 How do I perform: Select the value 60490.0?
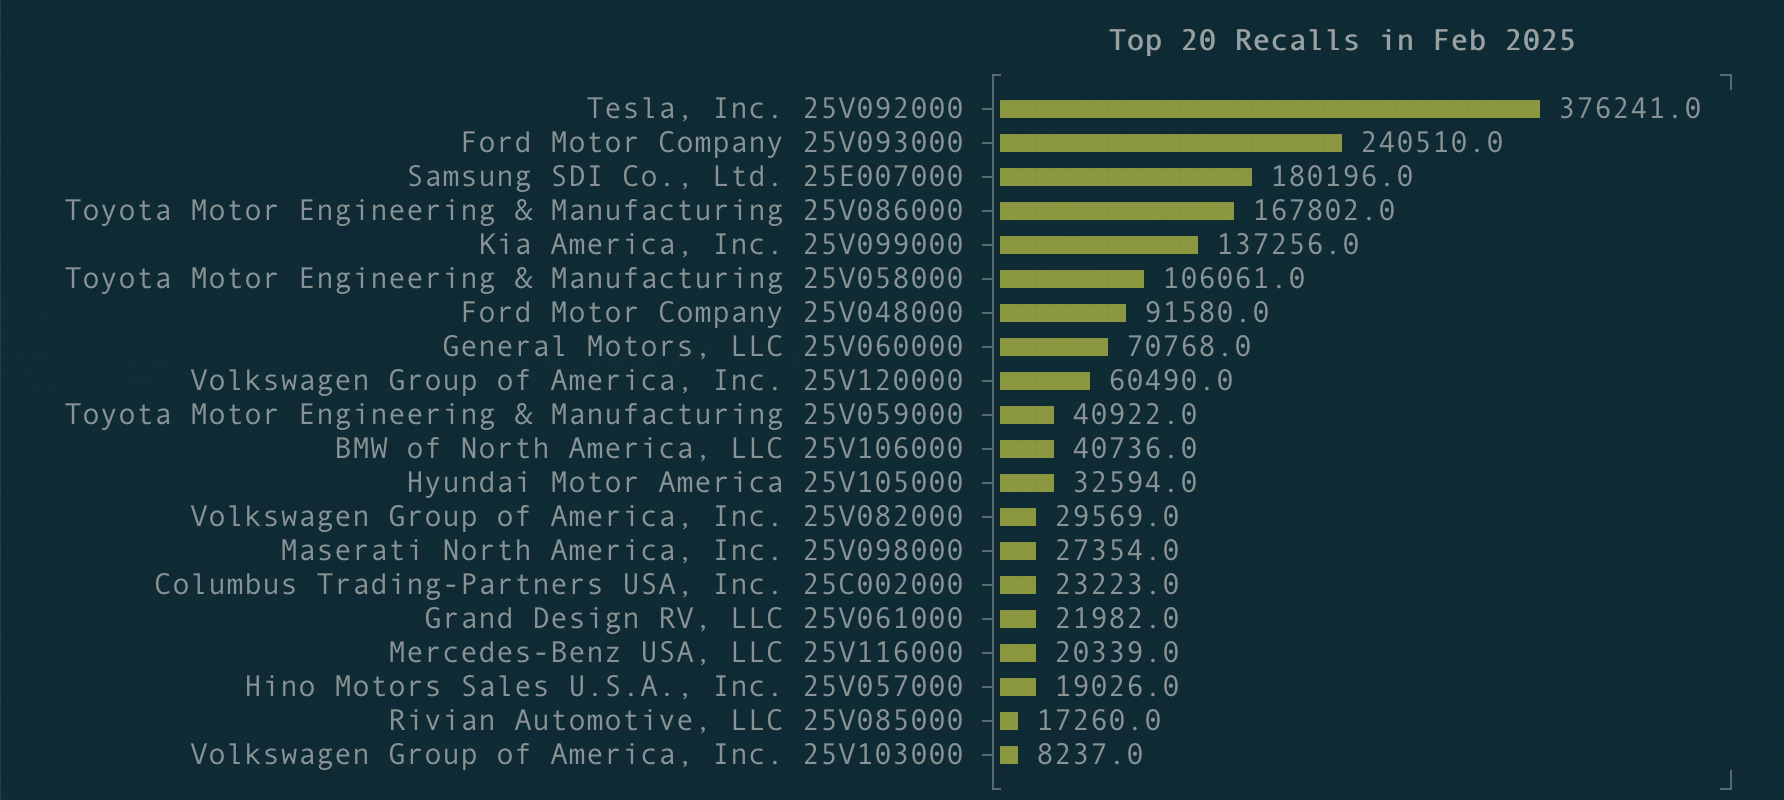point(1171,380)
